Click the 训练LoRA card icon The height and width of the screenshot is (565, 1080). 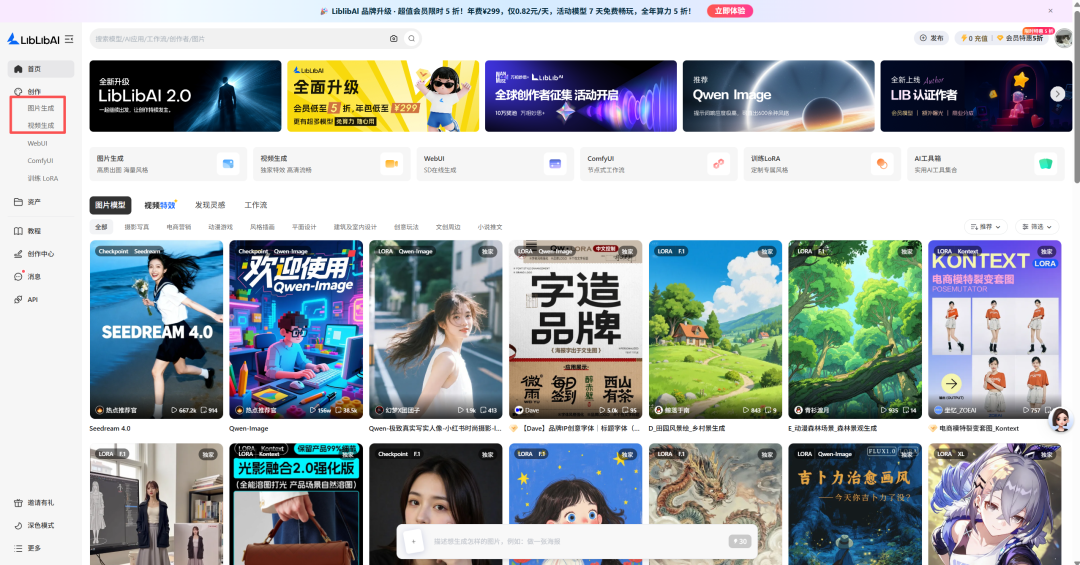(x=882, y=164)
